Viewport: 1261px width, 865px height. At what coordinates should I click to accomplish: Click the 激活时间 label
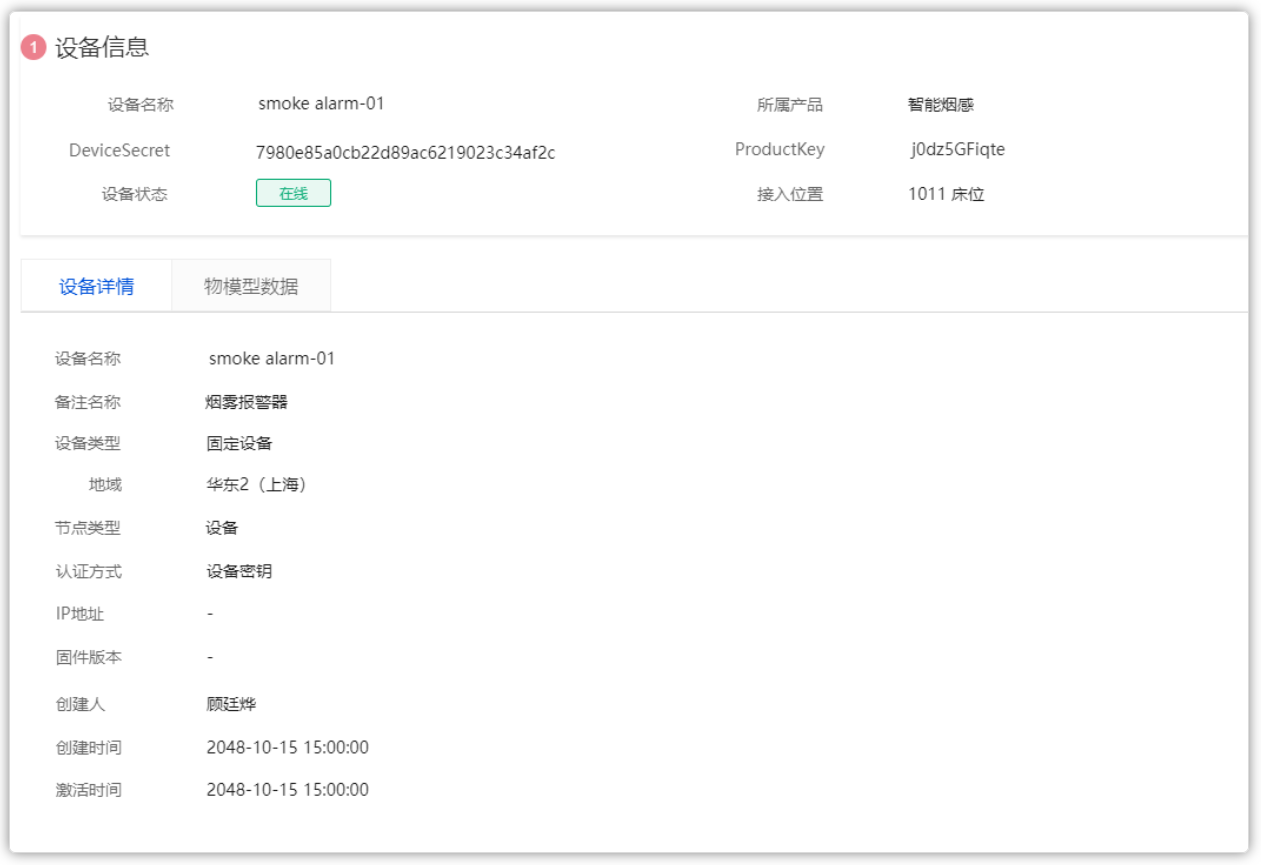(x=88, y=790)
